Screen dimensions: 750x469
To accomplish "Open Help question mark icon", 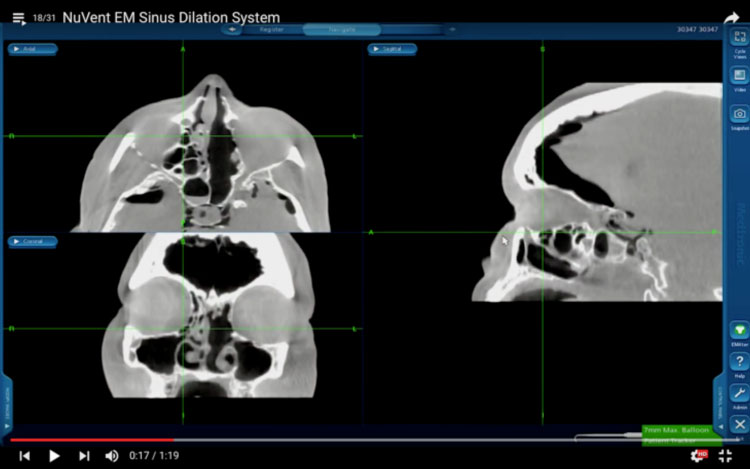I will [x=739, y=362].
